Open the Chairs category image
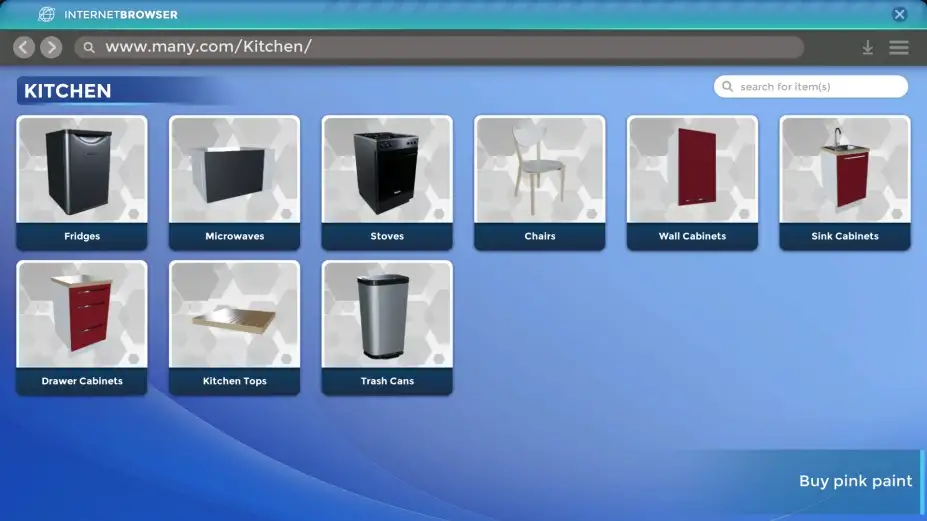This screenshot has height=521, width=927. coord(540,170)
